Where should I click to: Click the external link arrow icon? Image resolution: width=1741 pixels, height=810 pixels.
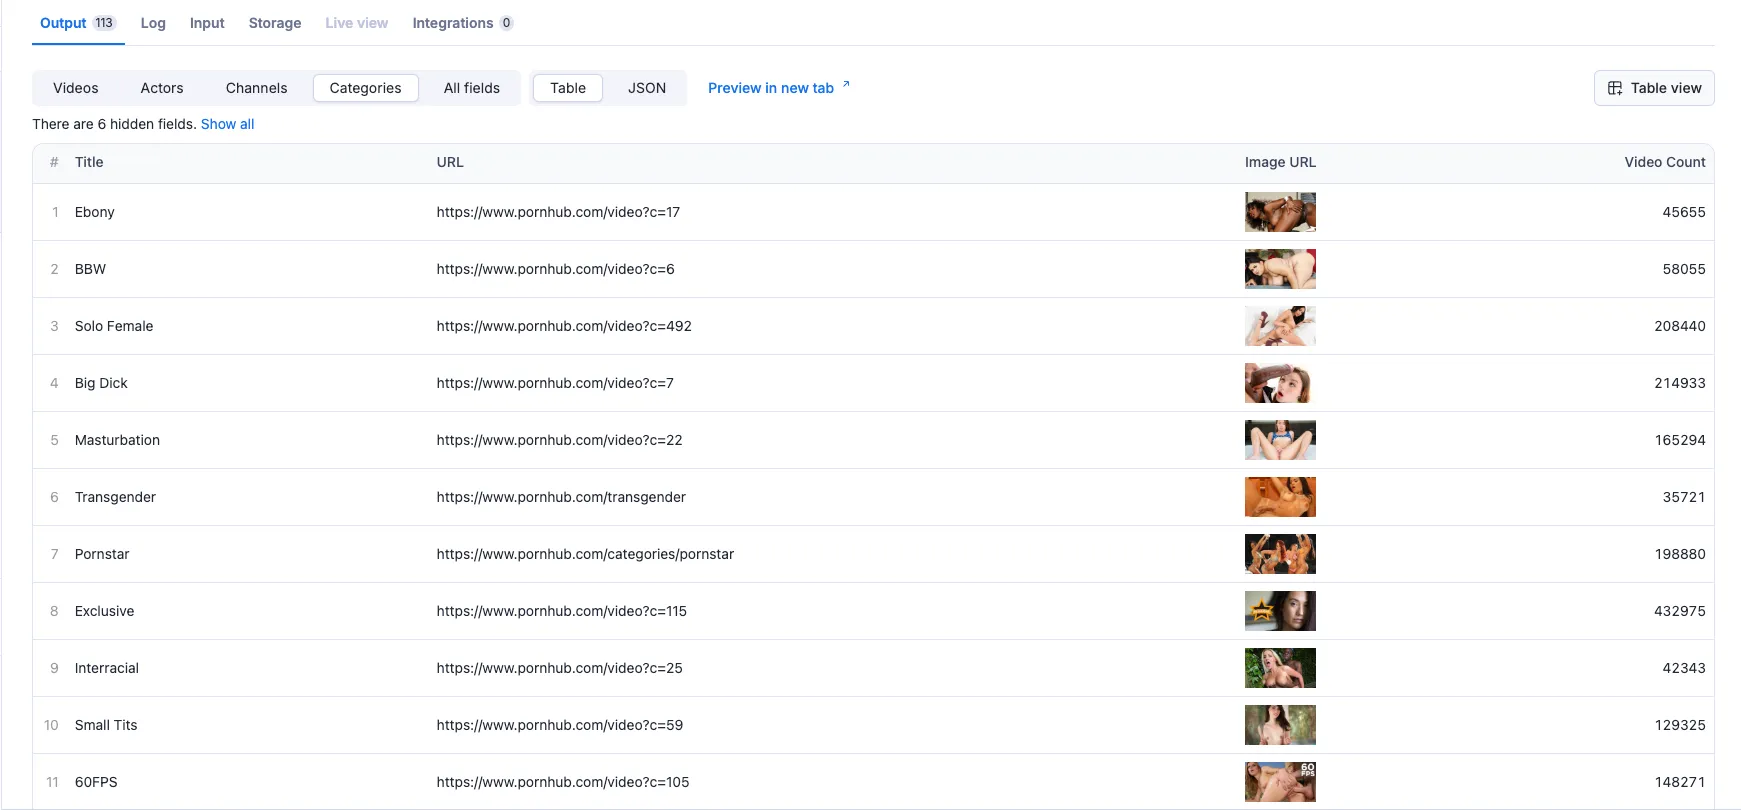coord(846,84)
